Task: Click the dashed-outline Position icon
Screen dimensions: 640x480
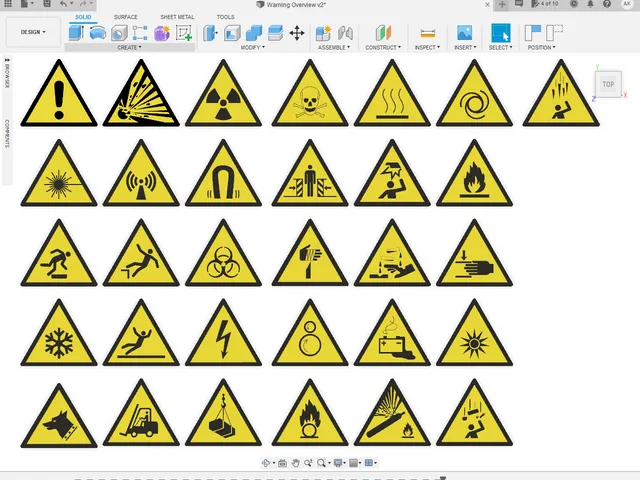Action: click(x=554, y=33)
